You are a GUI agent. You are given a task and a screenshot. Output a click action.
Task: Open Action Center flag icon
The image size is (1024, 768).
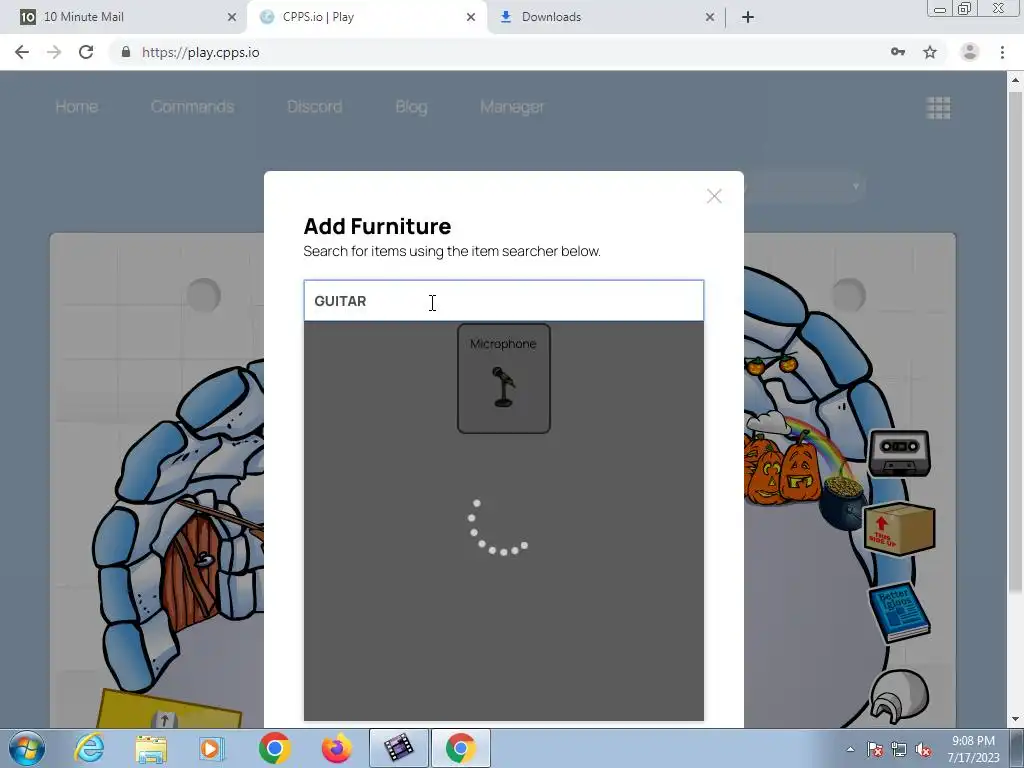point(875,749)
